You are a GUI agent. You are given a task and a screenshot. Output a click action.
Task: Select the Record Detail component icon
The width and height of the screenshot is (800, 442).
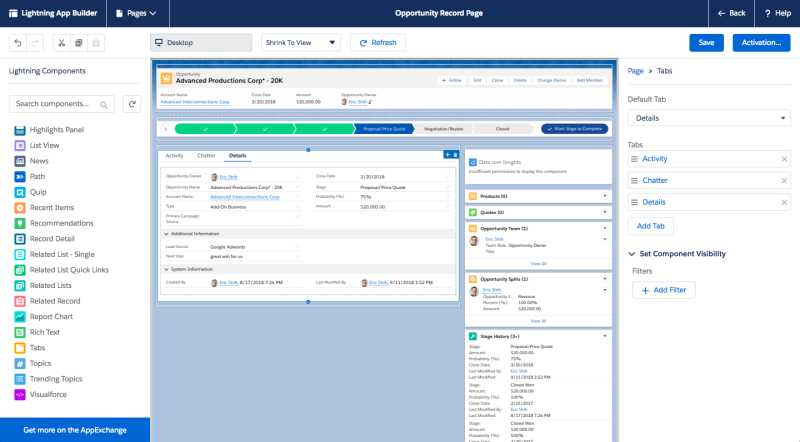click(20, 239)
